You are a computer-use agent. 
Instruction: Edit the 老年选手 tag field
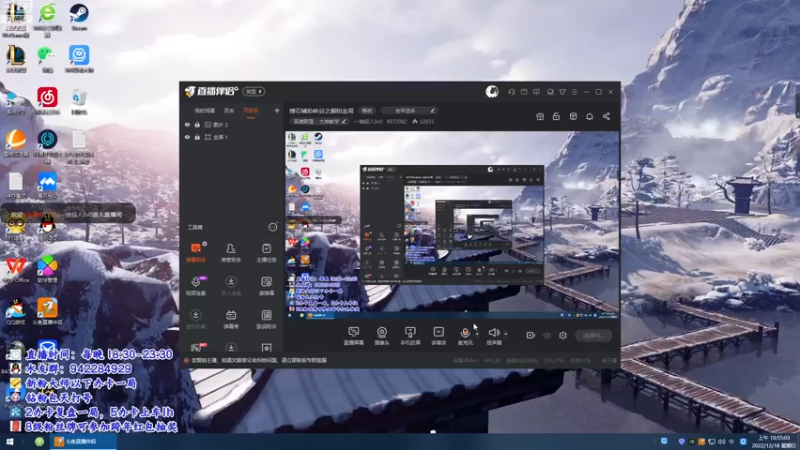pos(409,111)
